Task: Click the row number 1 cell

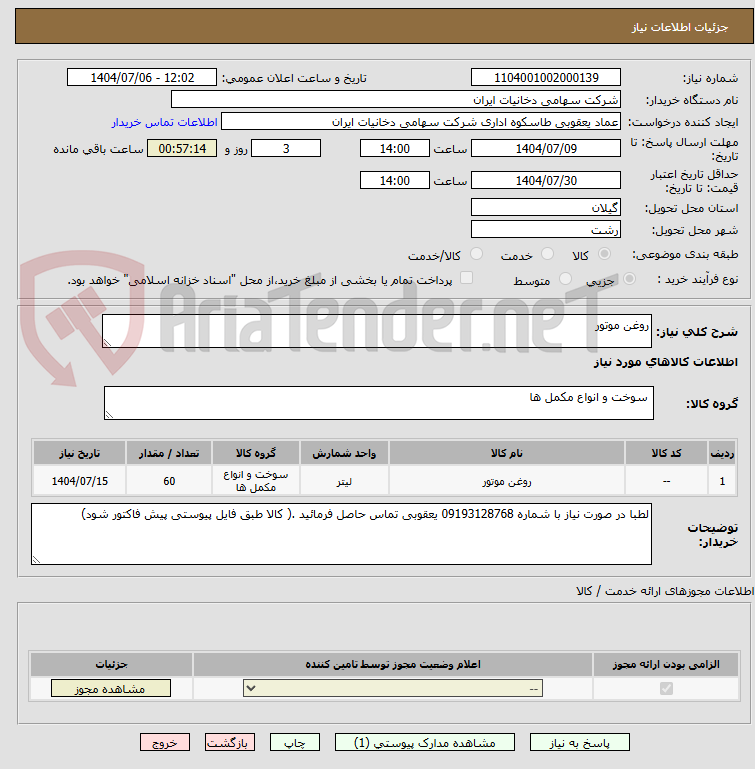Action: [722, 481]
